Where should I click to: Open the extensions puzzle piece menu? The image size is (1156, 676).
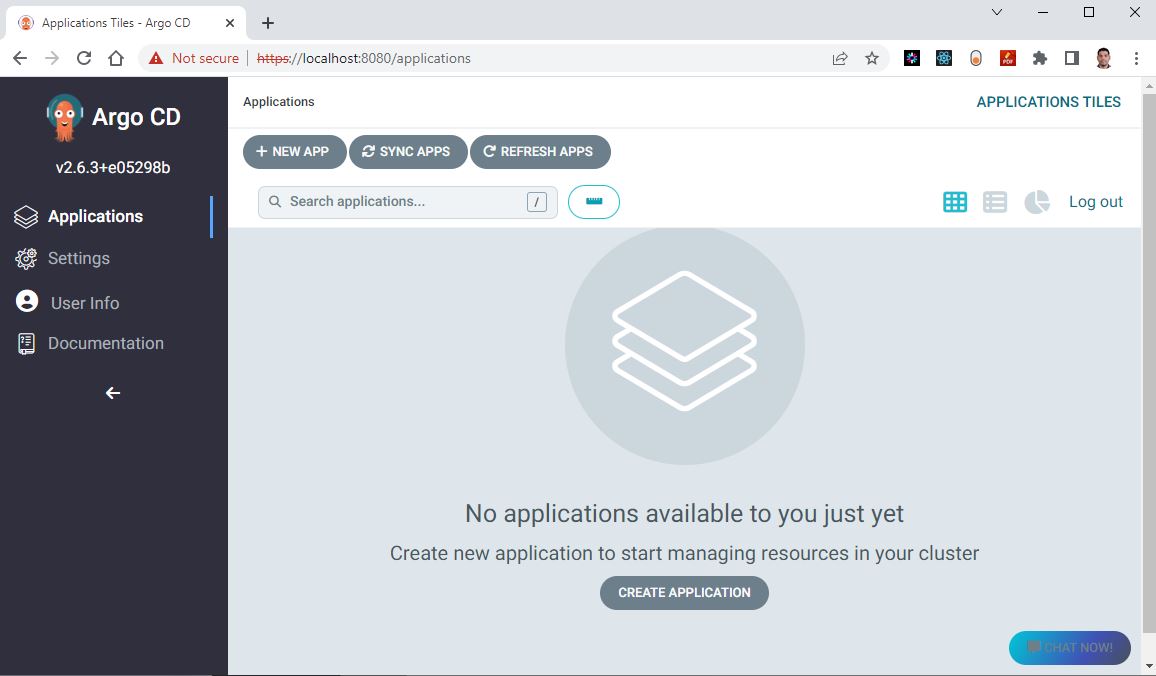pyautogui.click(x=1040, y=58)
